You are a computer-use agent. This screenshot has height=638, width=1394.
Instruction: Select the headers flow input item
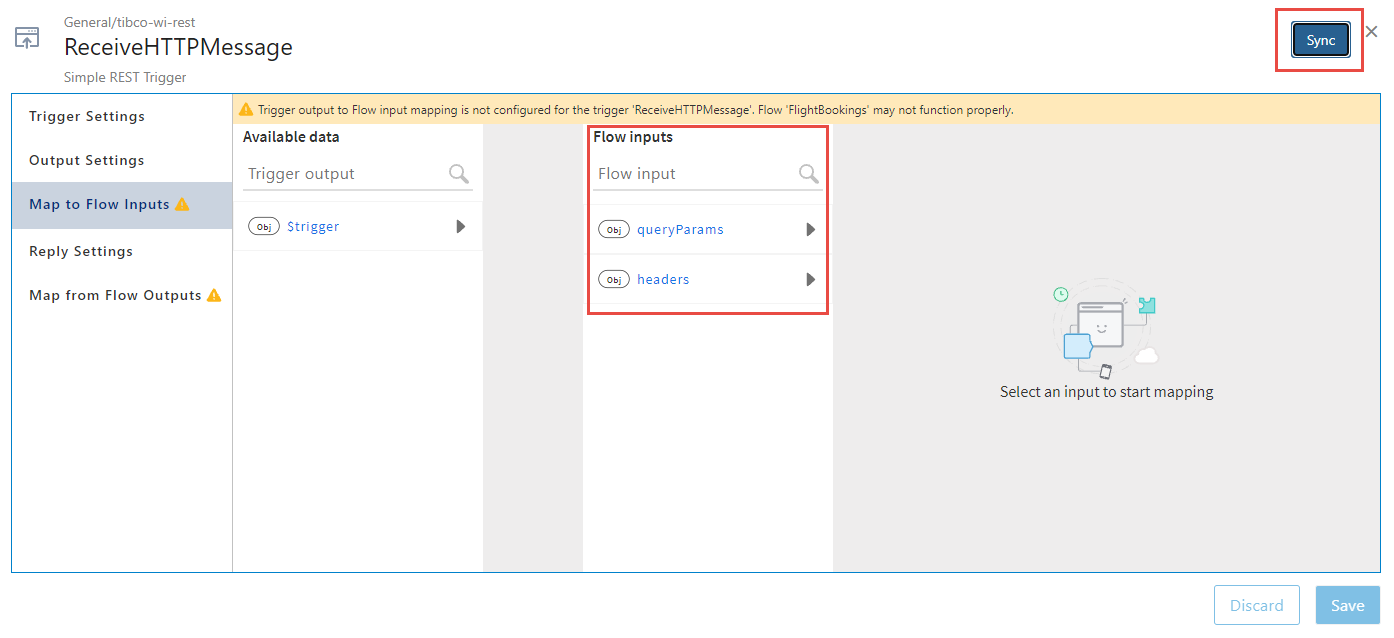coord(663,280)
